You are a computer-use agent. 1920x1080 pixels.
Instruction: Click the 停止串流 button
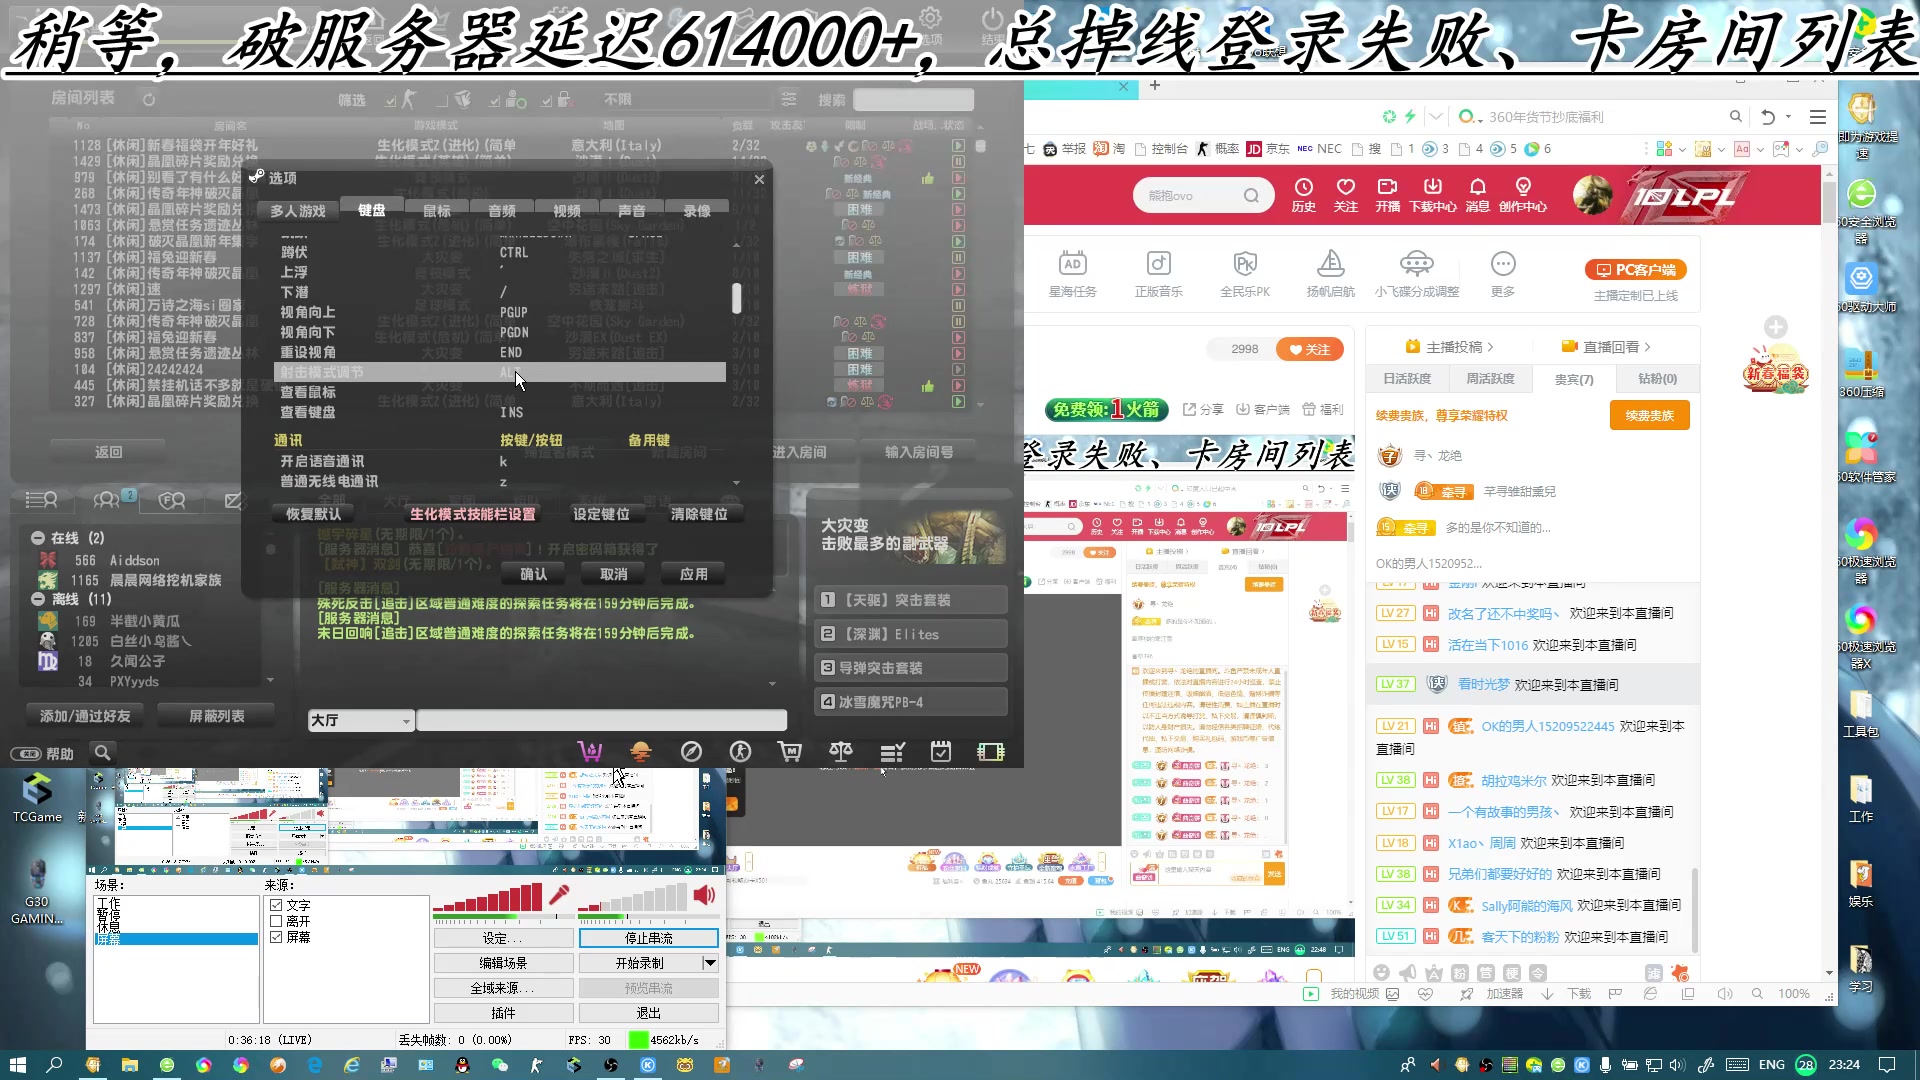pos(649,938)
